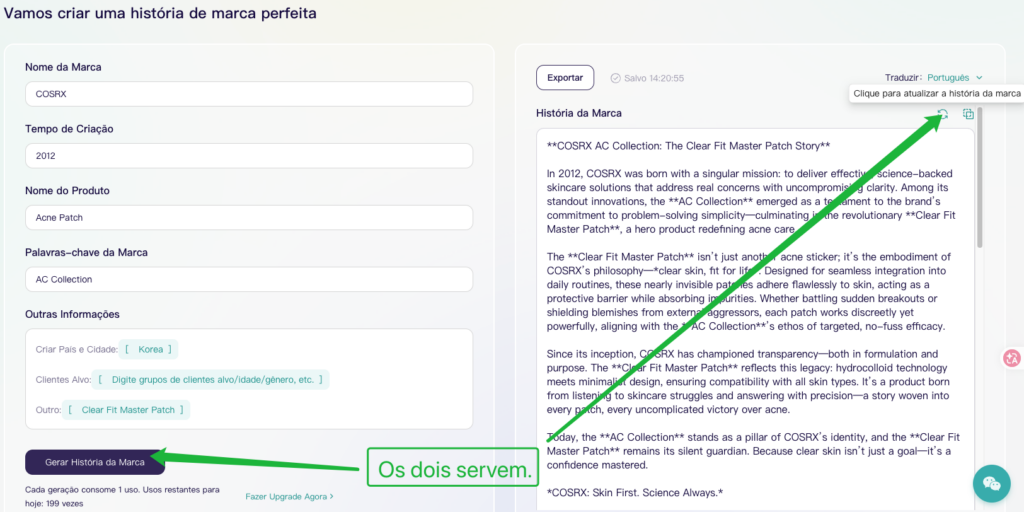Select the Clear Fit Master Patch tag
Screen dimensions: 1024x512
127,410
